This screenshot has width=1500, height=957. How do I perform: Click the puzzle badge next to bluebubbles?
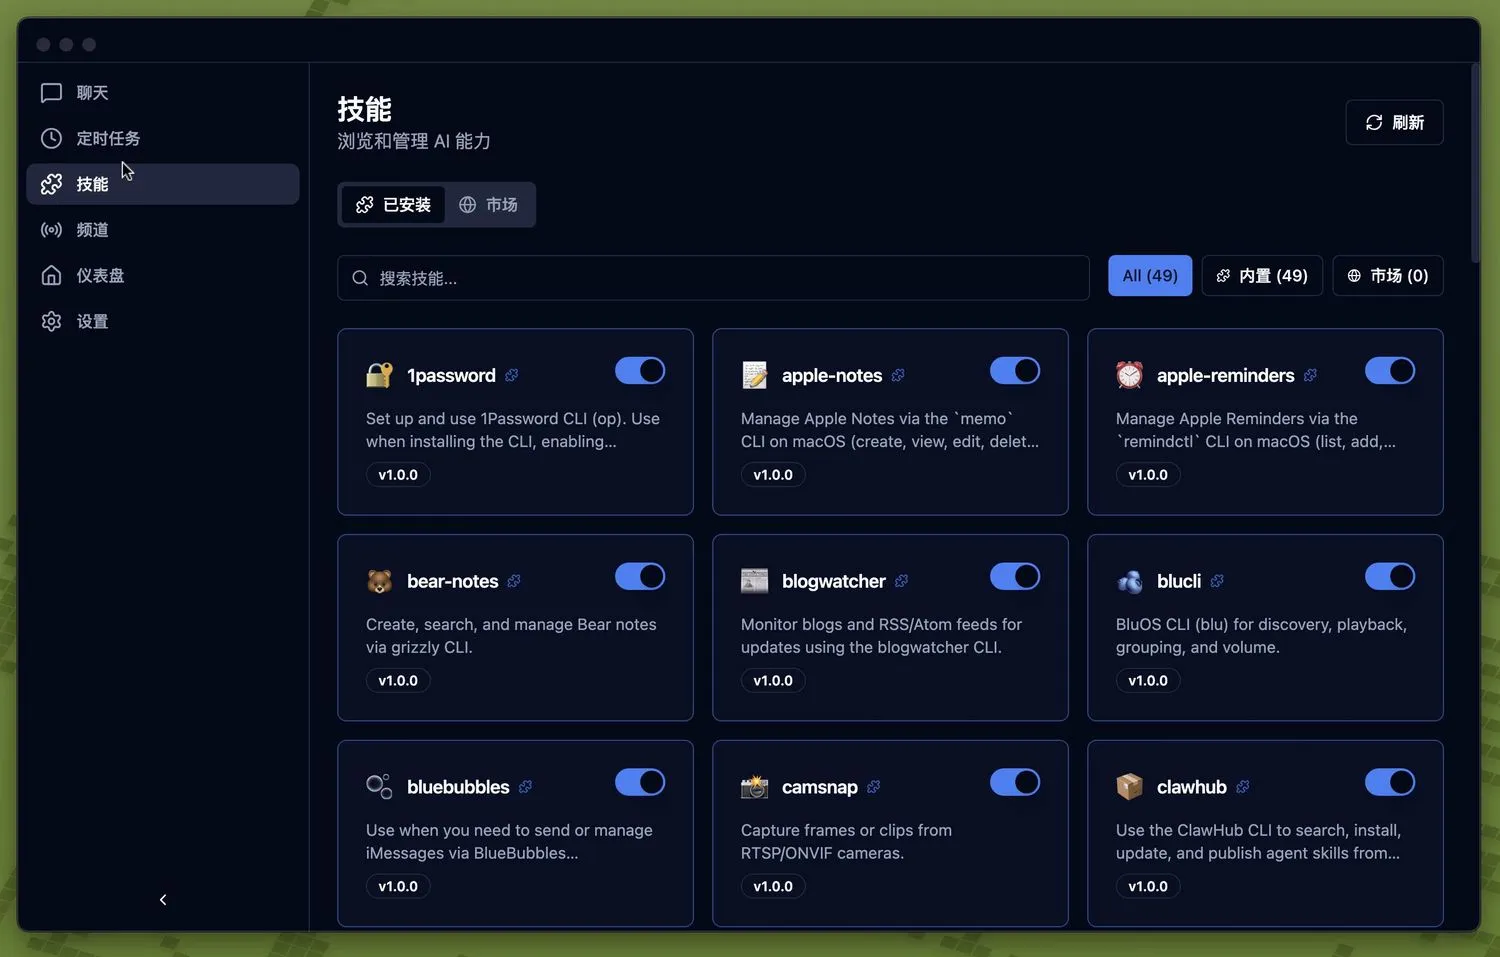[x=525, y=787]
